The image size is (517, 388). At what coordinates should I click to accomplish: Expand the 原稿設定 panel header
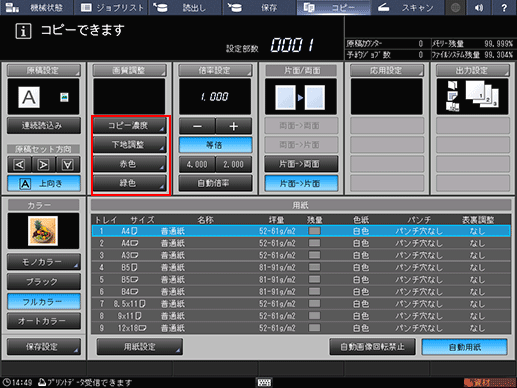point(44,70)
